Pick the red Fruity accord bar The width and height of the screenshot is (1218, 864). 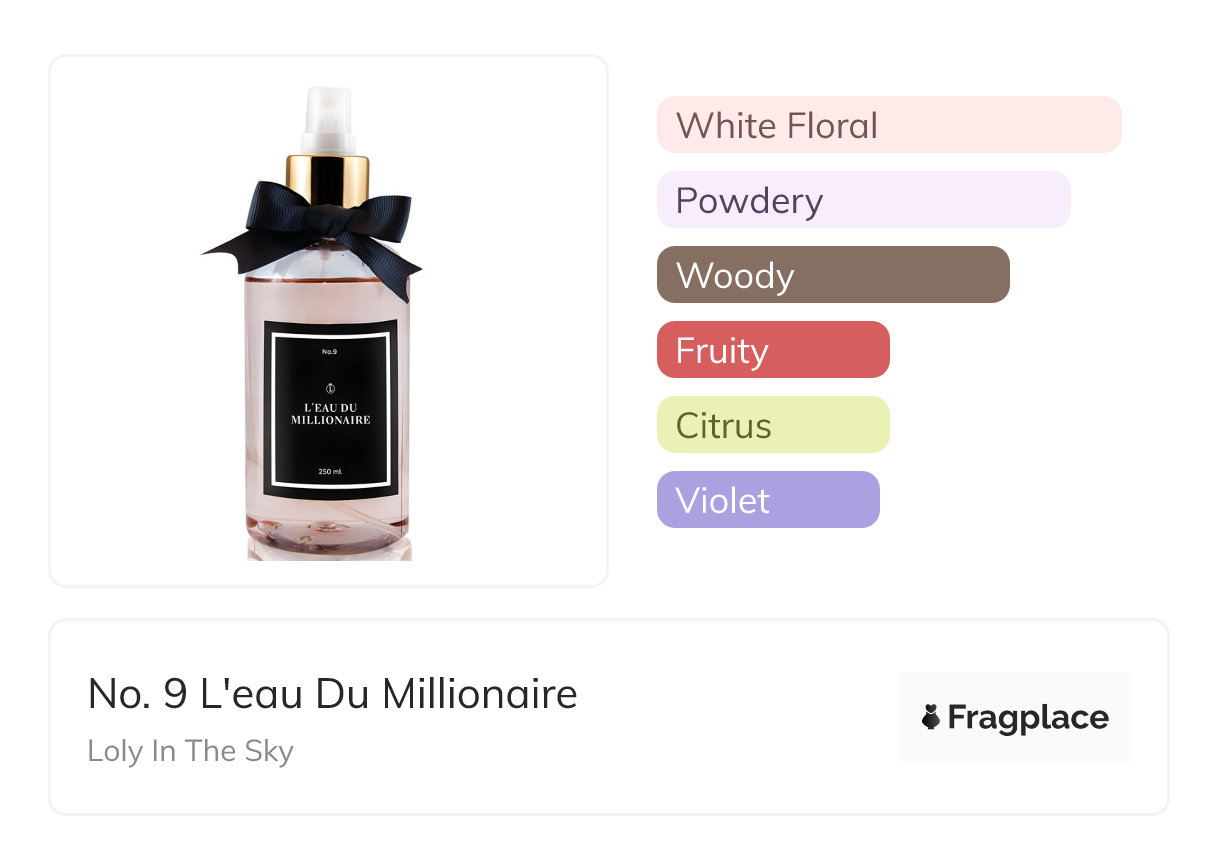coord(773,350)
